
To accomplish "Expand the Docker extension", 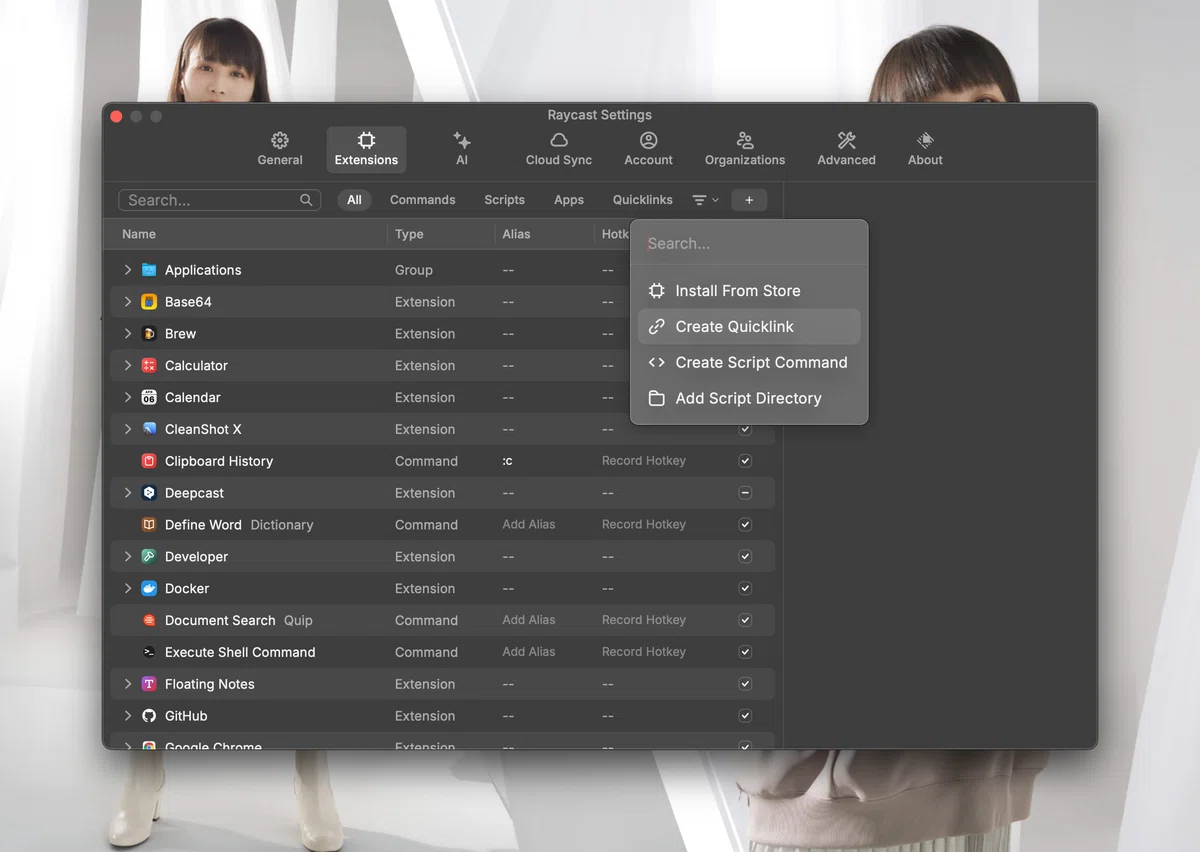I will (128, 589).
